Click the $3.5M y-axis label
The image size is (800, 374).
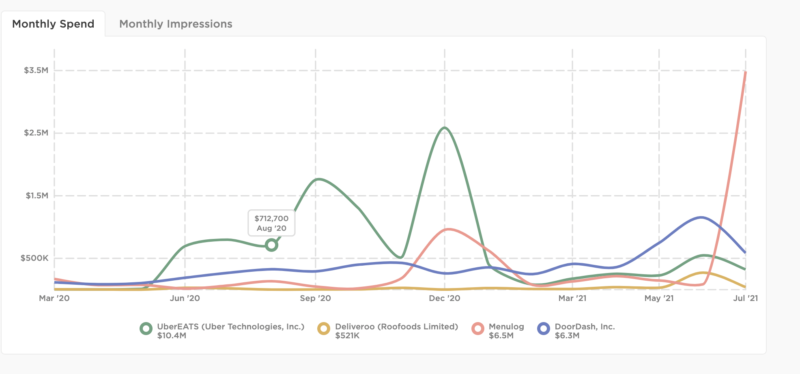[x=36, y=70]
